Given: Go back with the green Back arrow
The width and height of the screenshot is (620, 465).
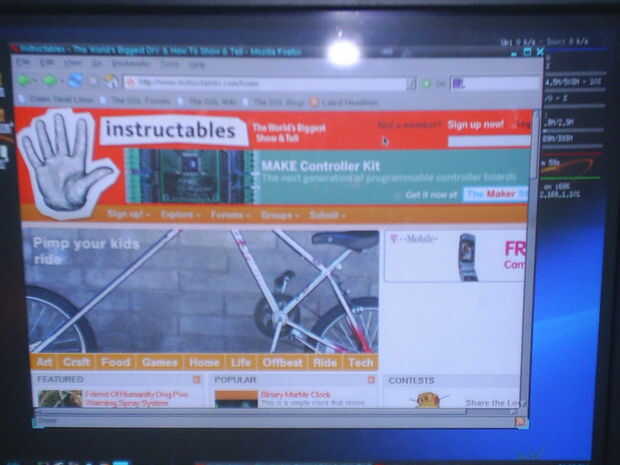Looking at the screenshot, I should tap(24, 80).
